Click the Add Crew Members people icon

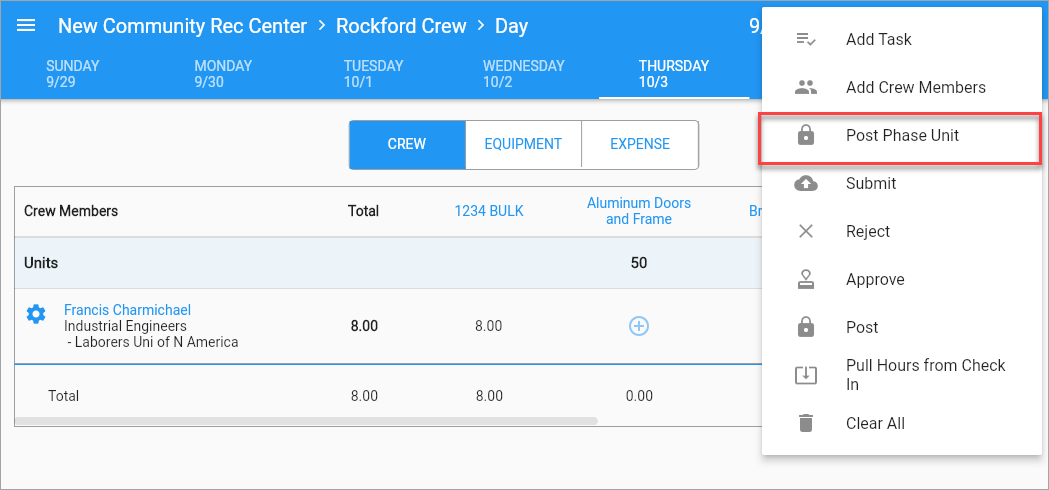[x=806, y=87]
